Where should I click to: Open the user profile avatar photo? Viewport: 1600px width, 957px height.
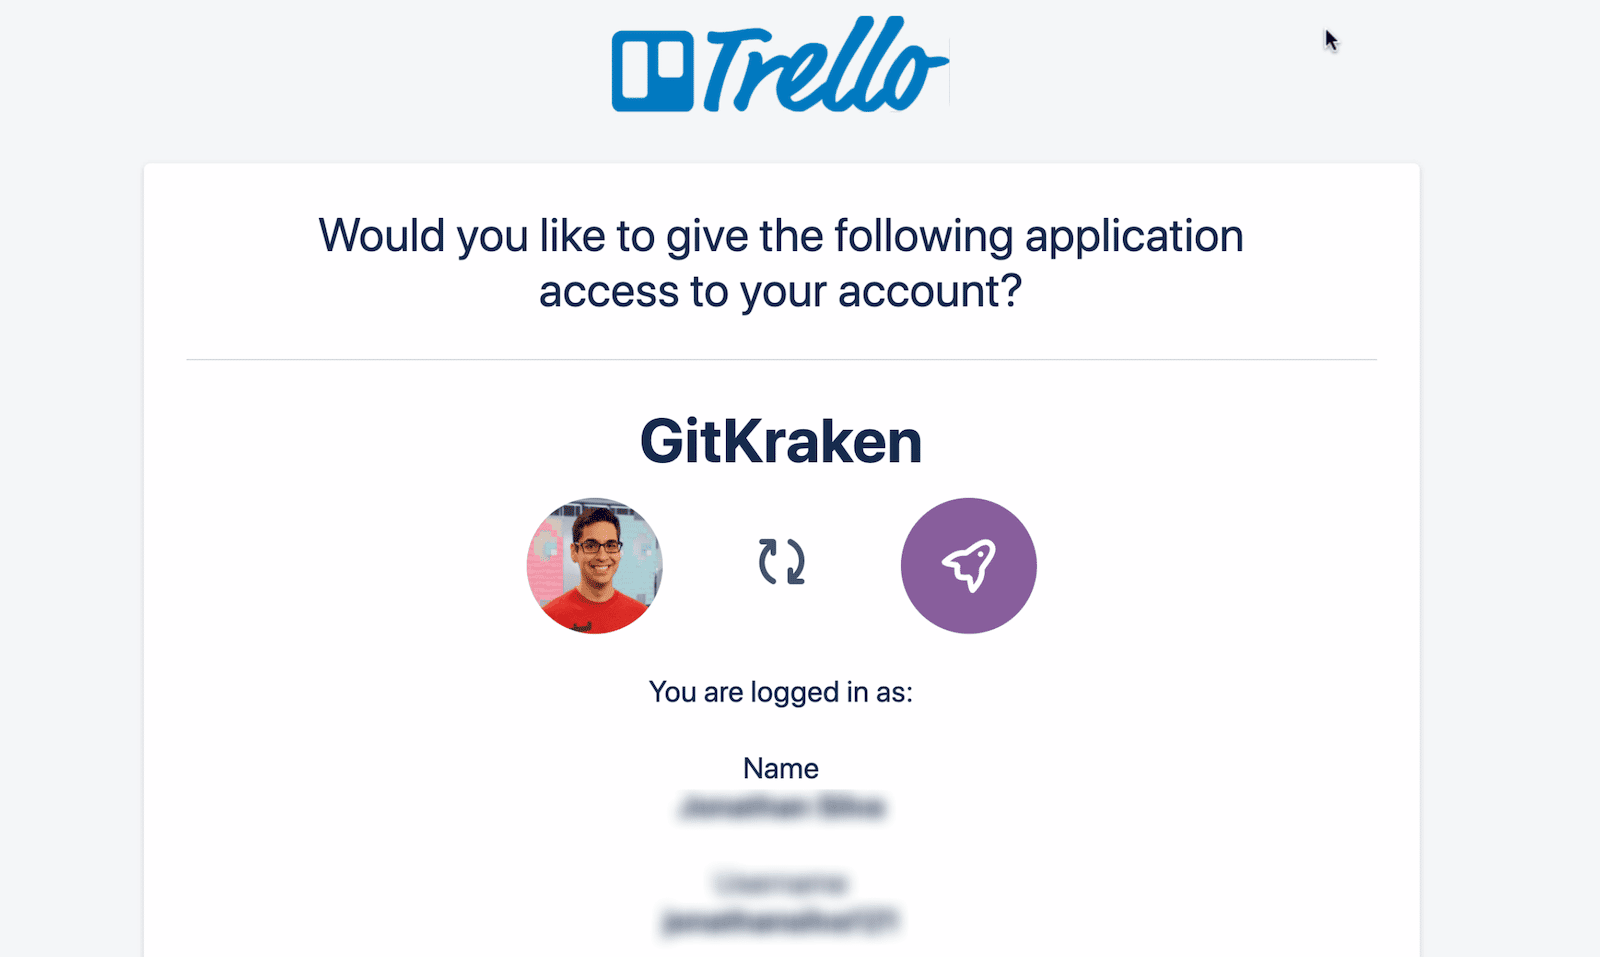click(597, 565)
